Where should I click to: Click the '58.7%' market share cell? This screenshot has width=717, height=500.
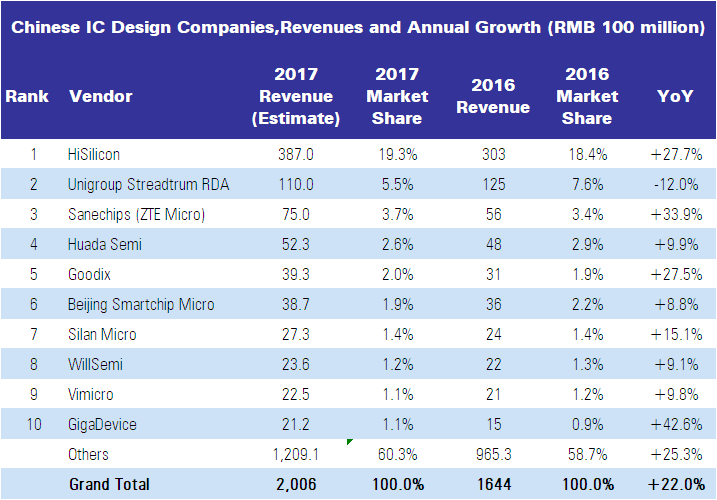[x=588, y=454]
